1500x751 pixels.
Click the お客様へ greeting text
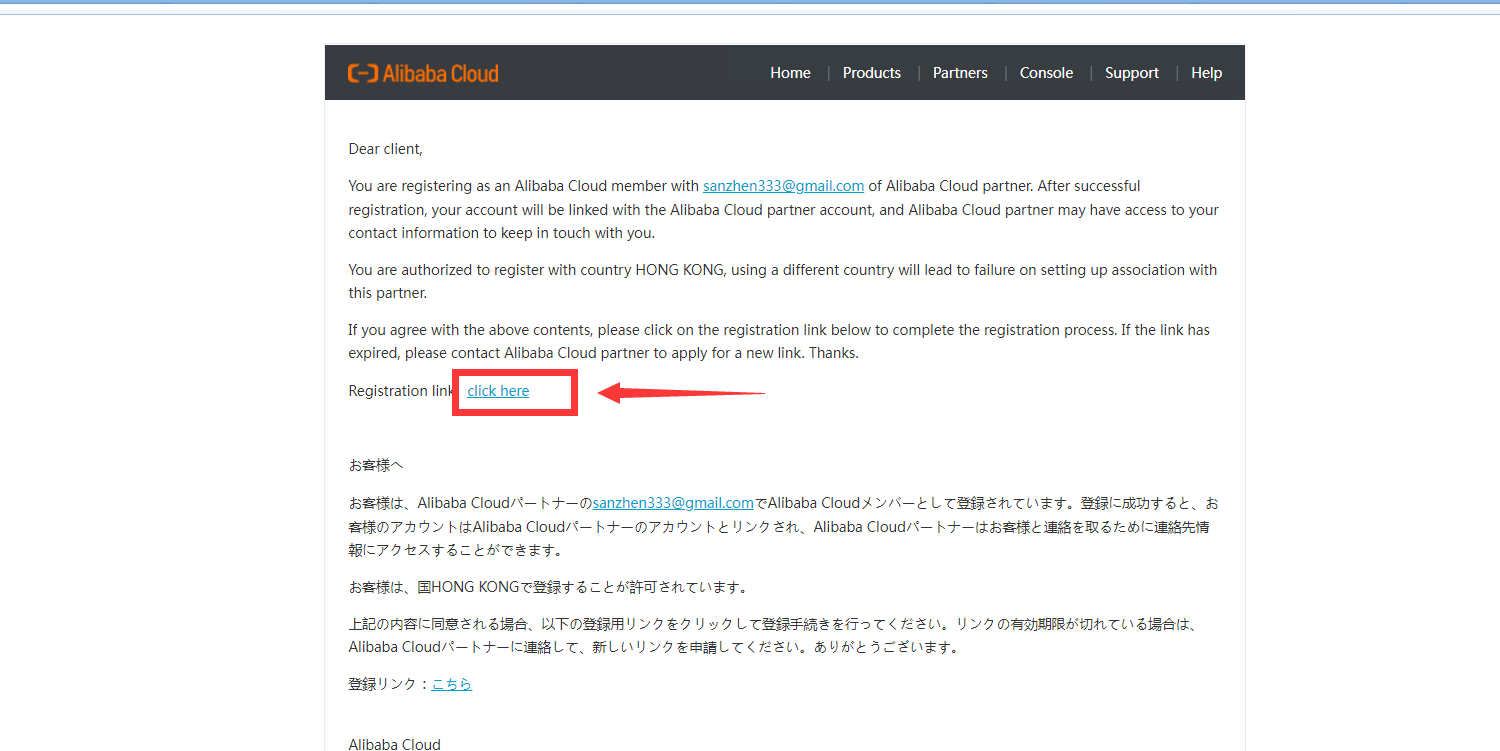[x=375, y=465]
